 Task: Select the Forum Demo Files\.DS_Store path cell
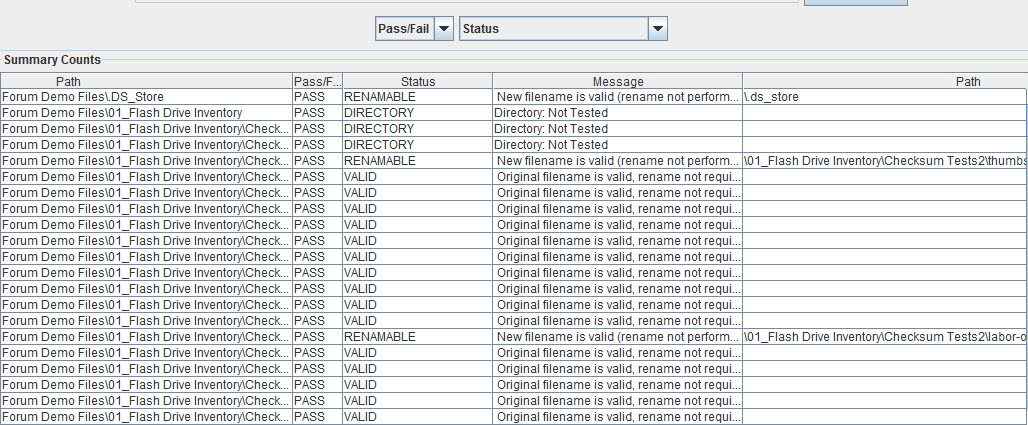click(x=146, y=97)
